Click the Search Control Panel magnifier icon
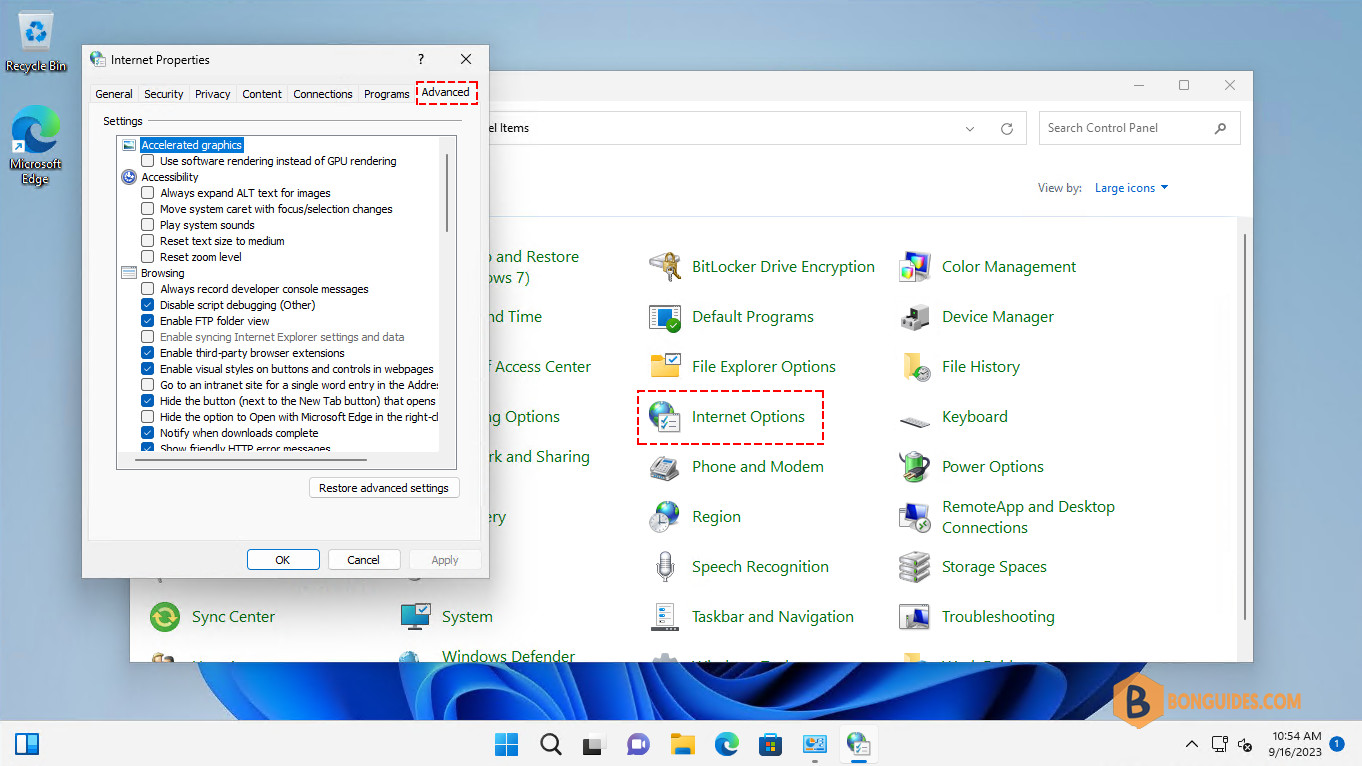The height and width of the screenshot is (766, 1362). 1220,128
